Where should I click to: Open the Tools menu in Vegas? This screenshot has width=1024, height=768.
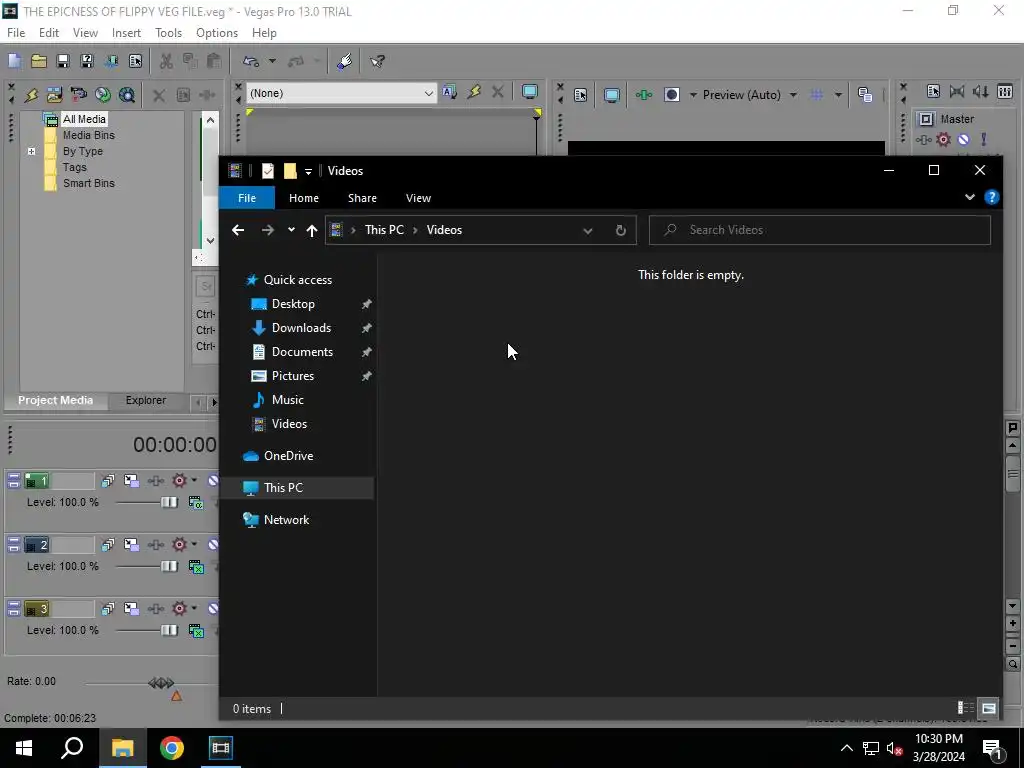[168, 33]
